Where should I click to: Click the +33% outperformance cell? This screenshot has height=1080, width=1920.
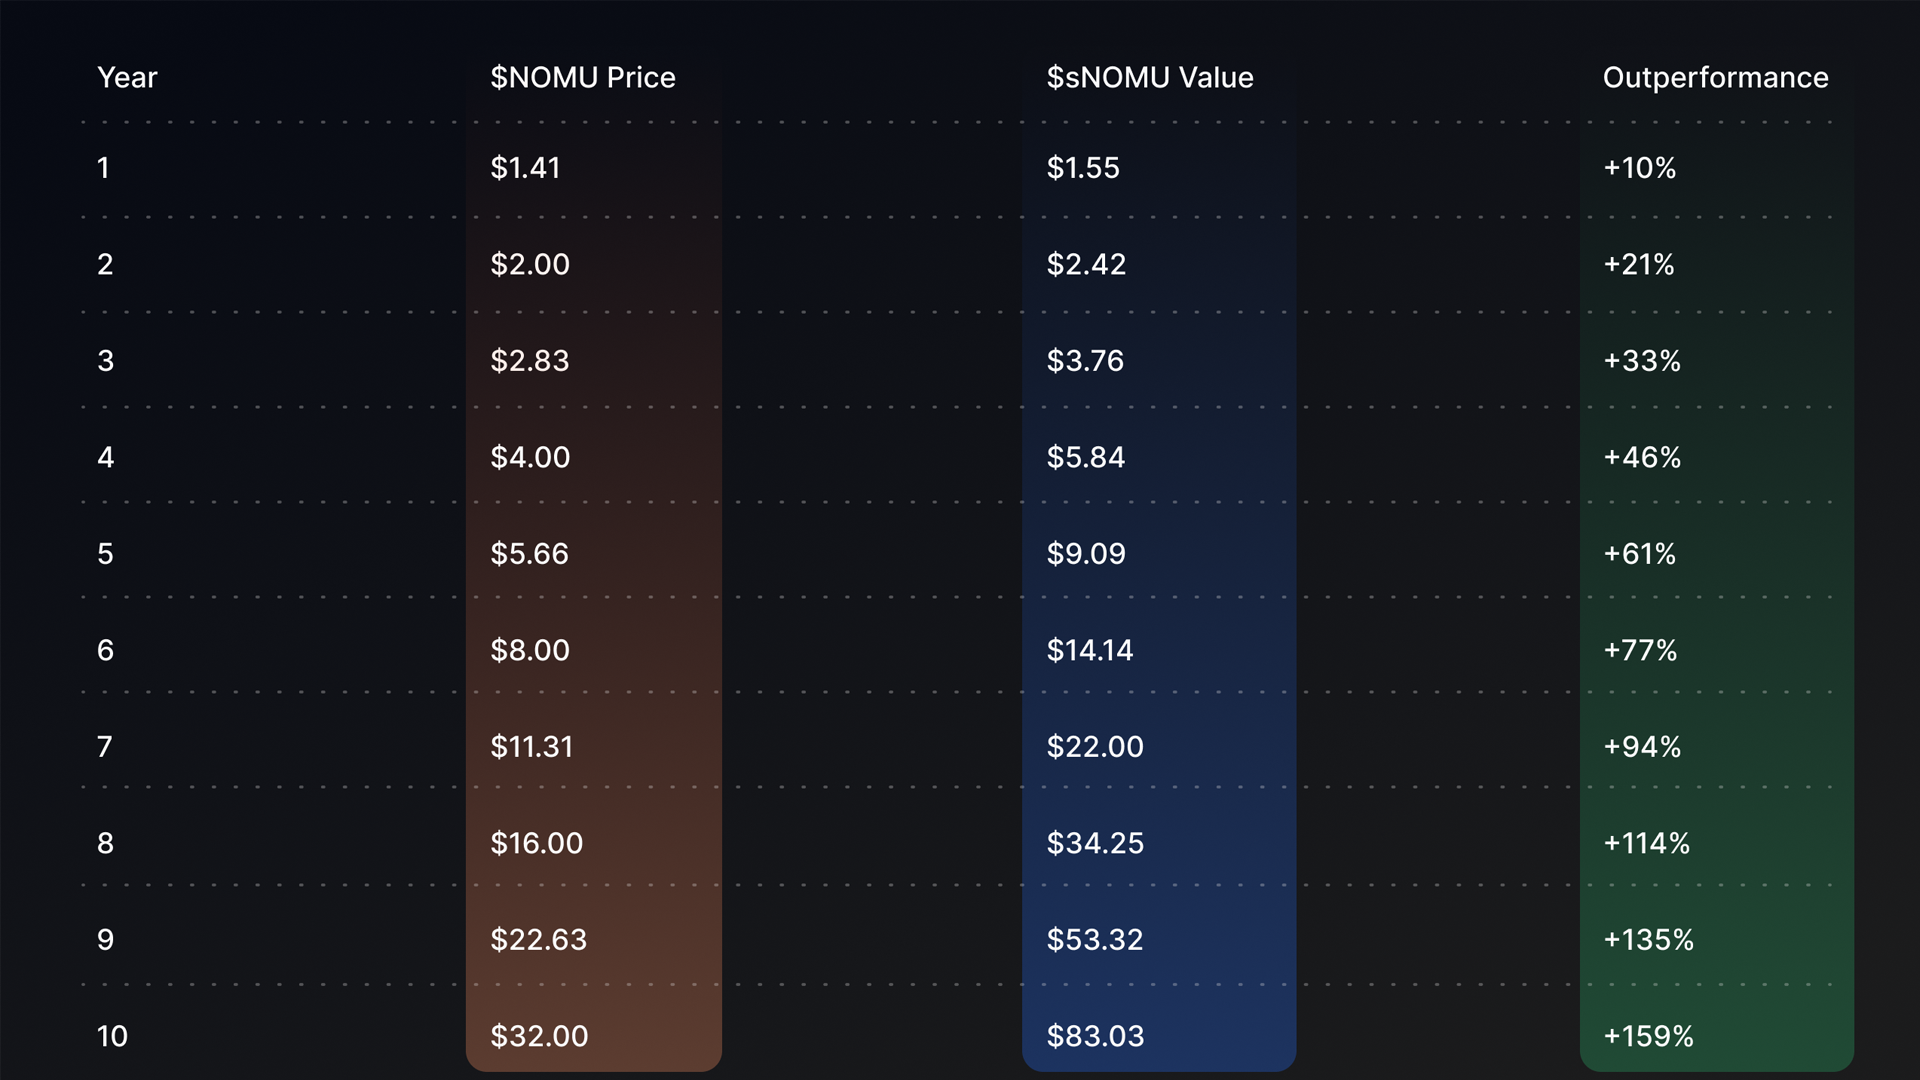coord(1641,361)
